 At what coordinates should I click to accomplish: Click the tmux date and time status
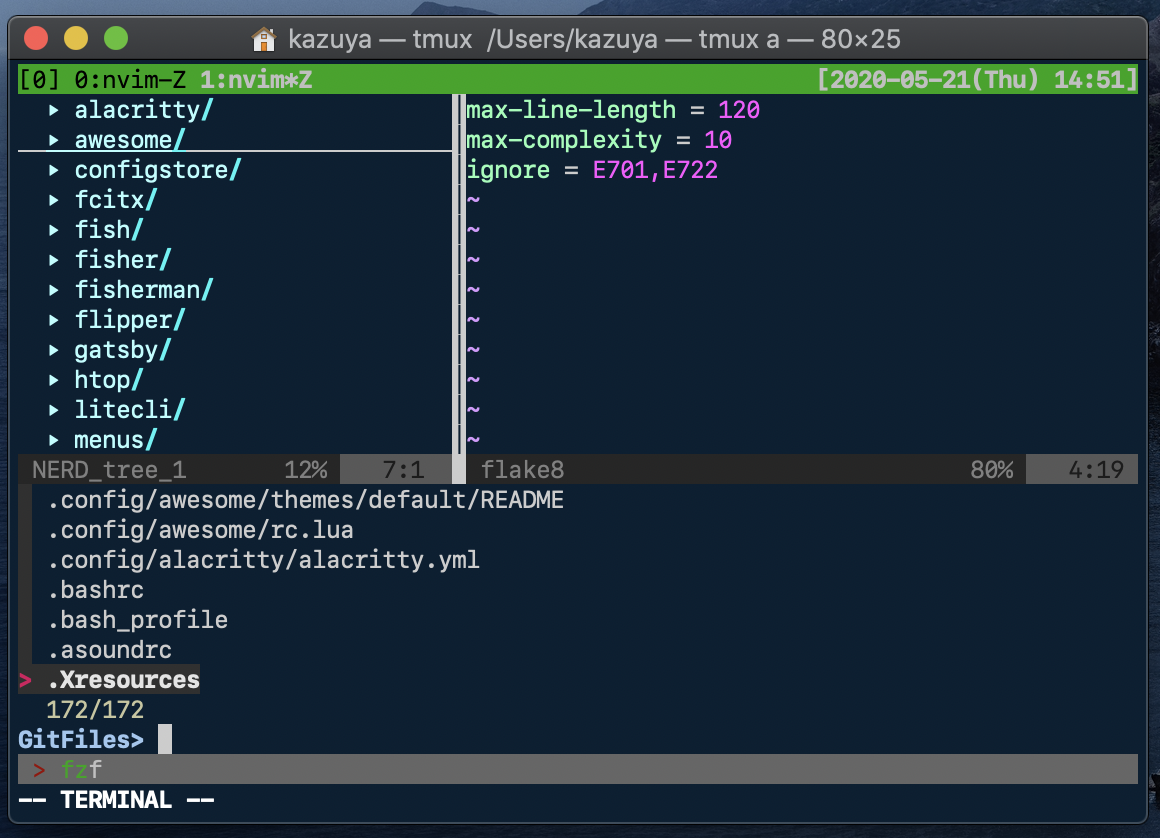(977, 79)
